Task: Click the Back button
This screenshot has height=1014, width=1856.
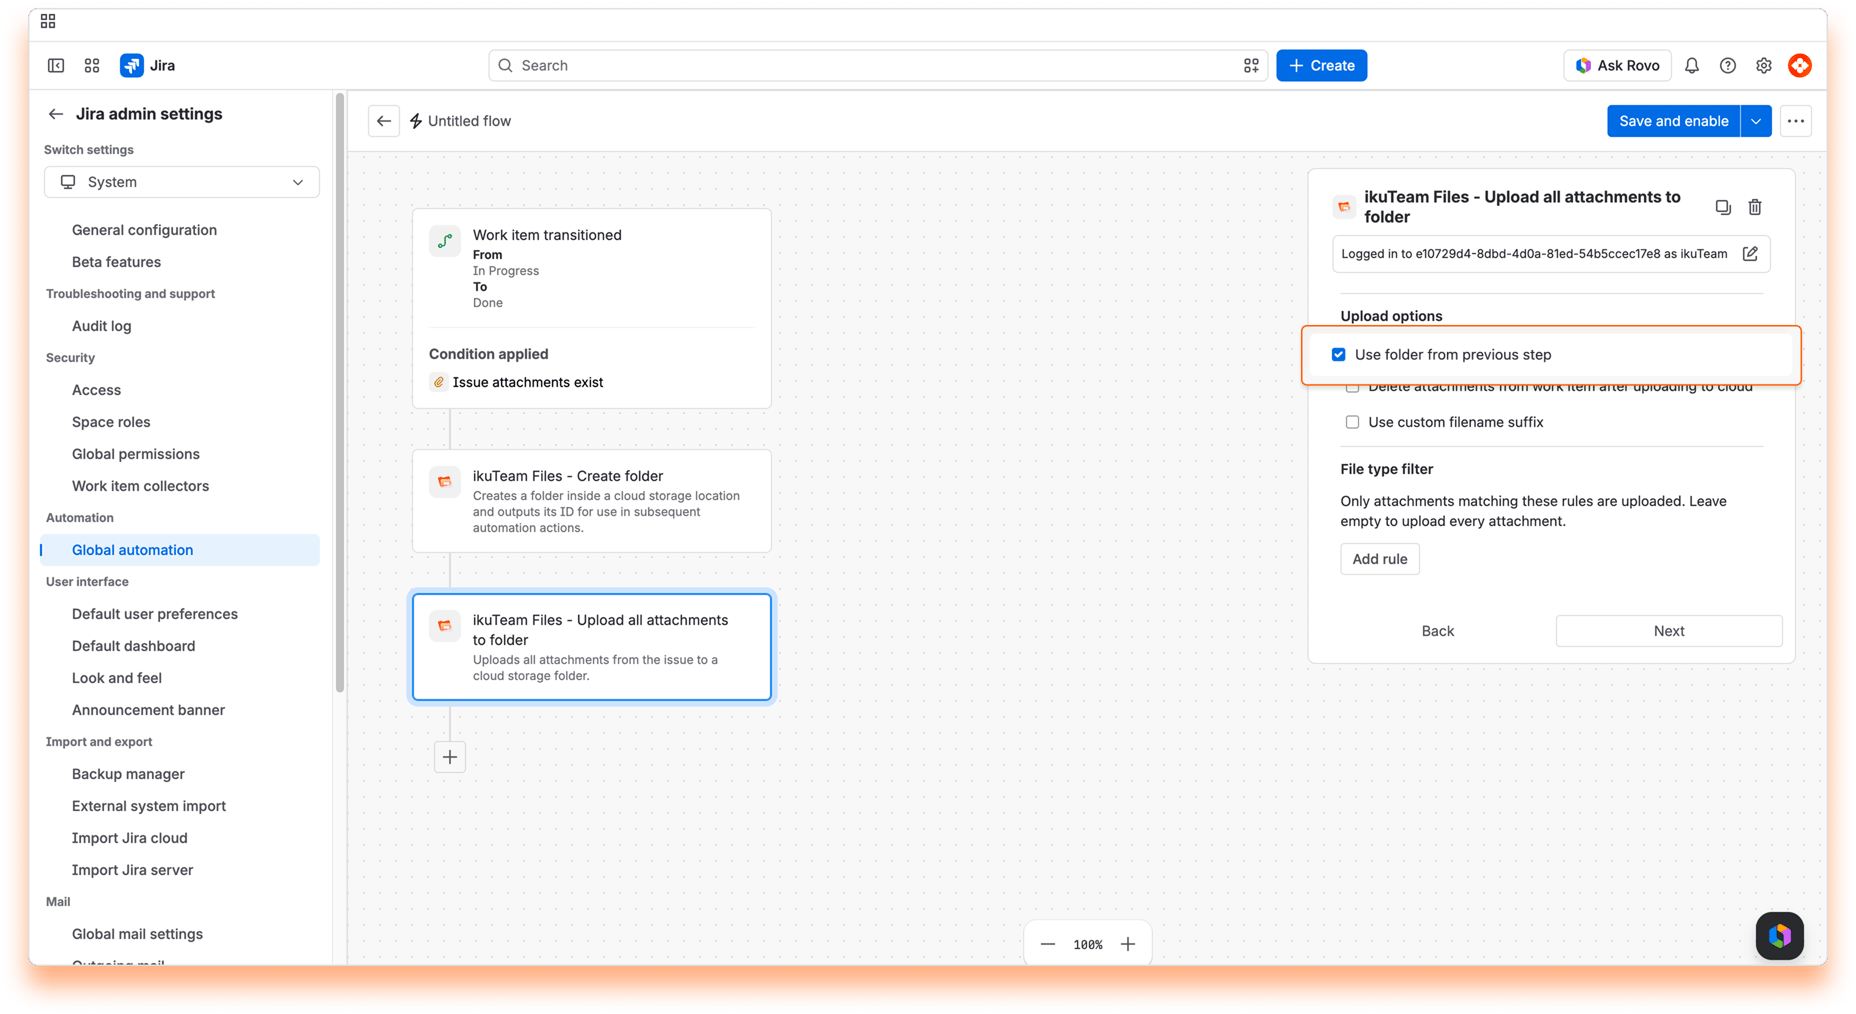Action: [1437, 631]
